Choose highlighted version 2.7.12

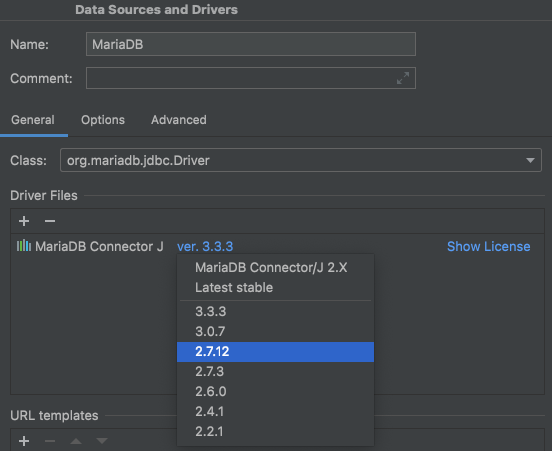click(275, 352)
